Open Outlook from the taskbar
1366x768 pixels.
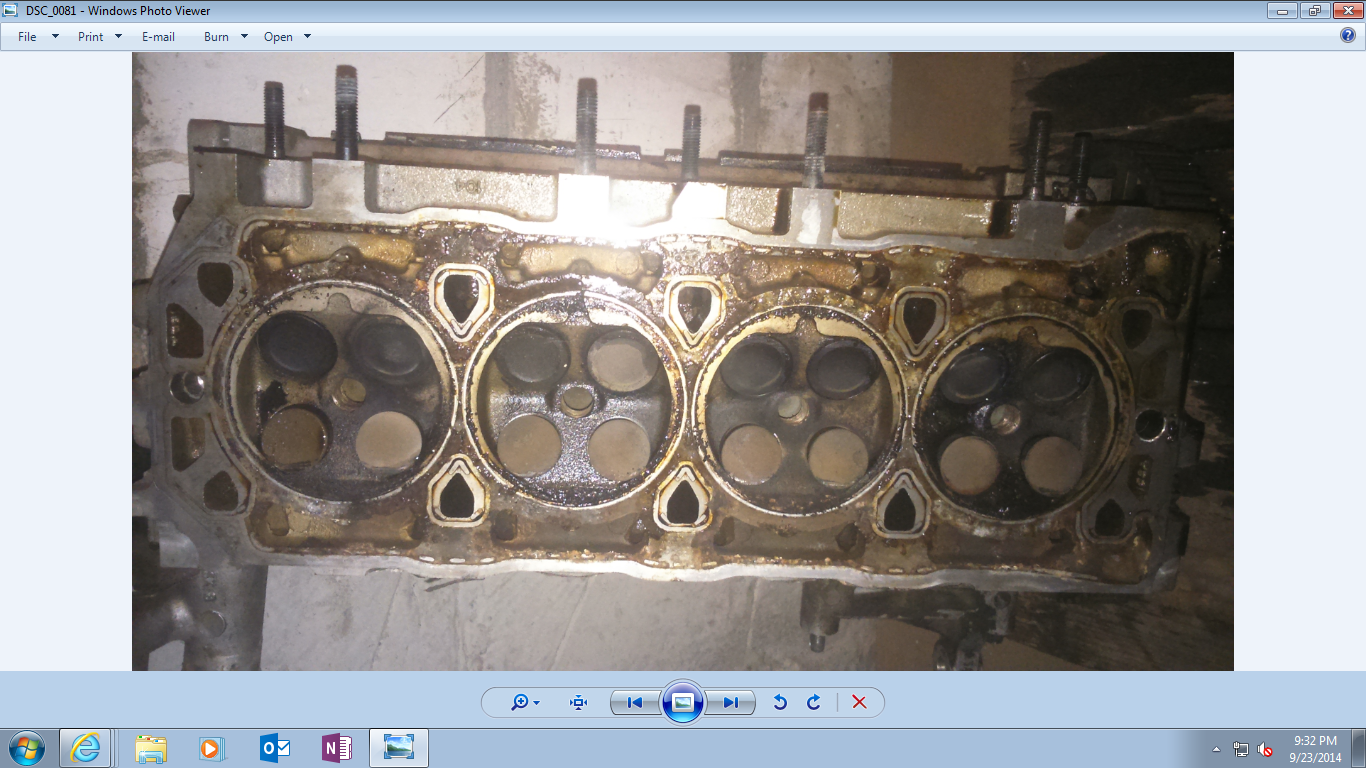point(274,748)
